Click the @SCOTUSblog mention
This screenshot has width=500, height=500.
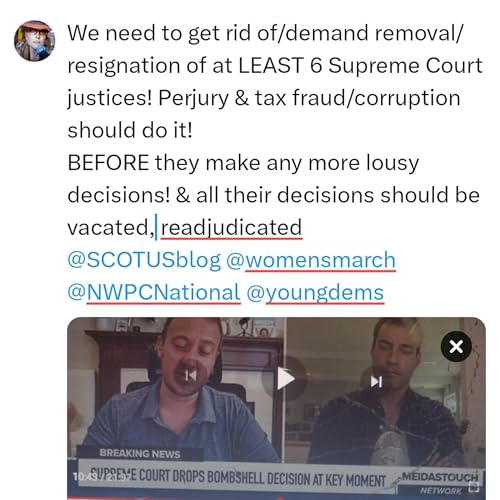[x=144, y=260]
